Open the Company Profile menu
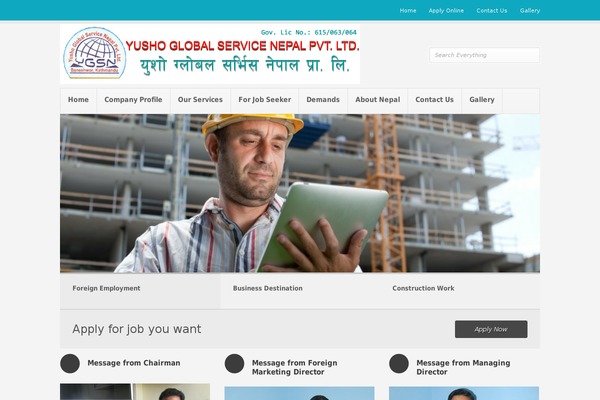The width and height of the screenshot is (600, 400). pyautogui.click(x=133, y=100)
